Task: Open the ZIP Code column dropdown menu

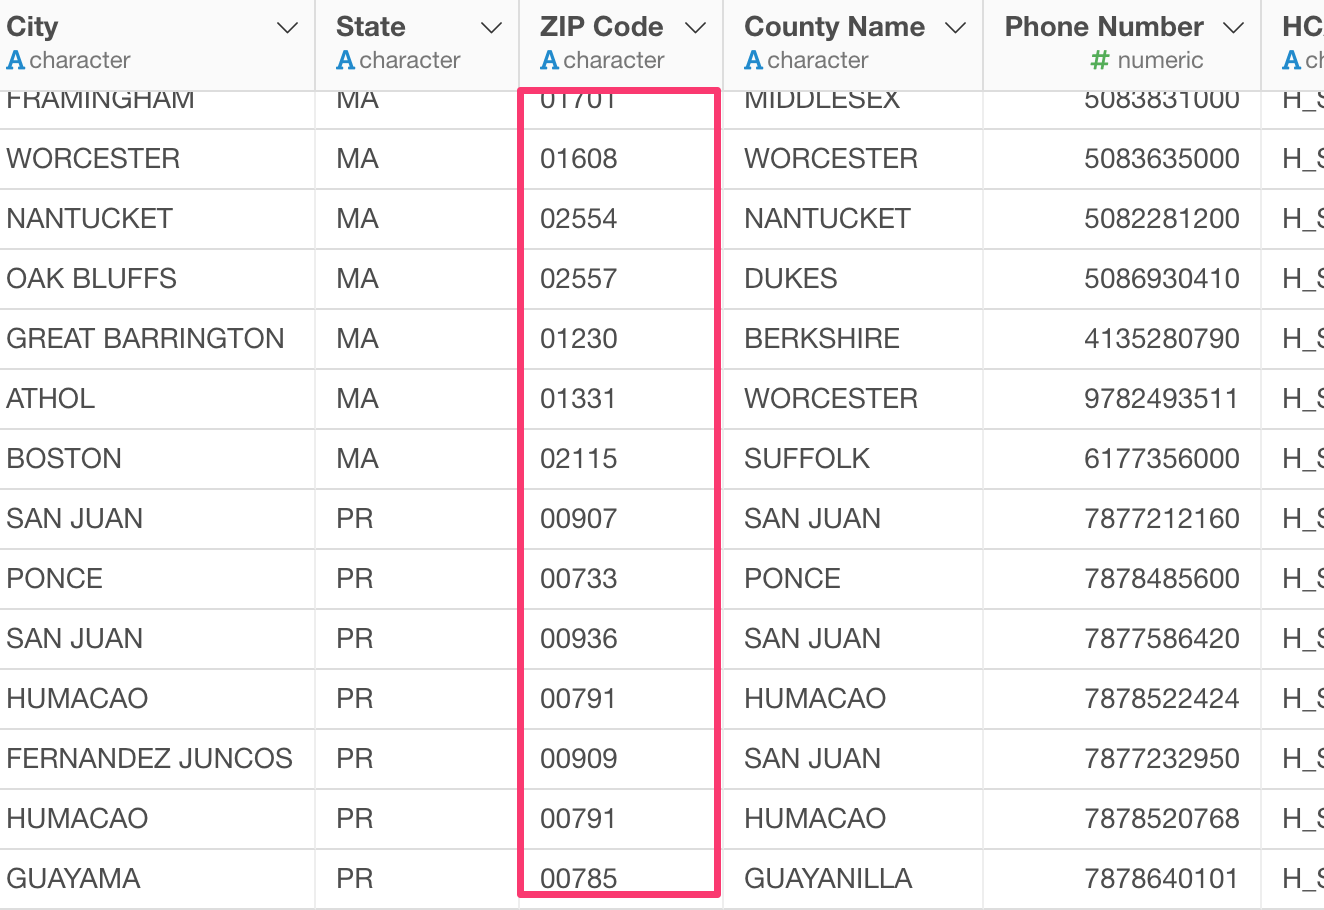Action: 695,28
